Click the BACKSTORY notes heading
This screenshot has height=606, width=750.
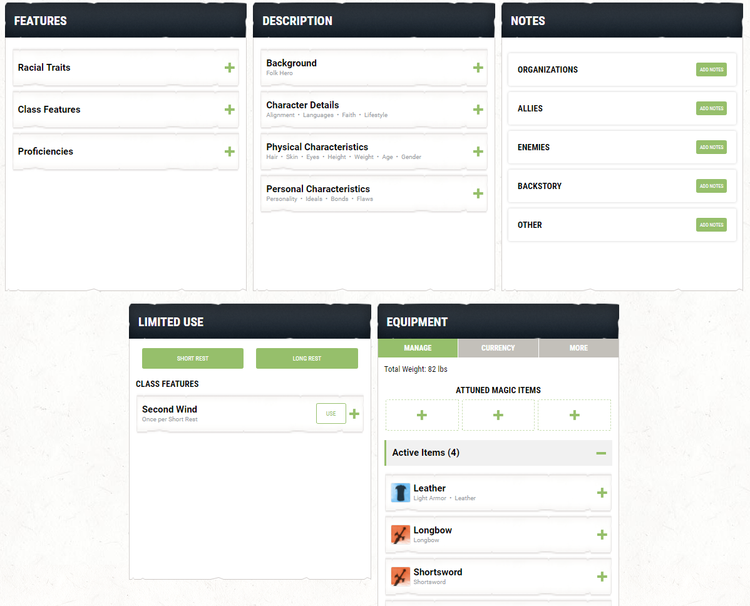539,186
